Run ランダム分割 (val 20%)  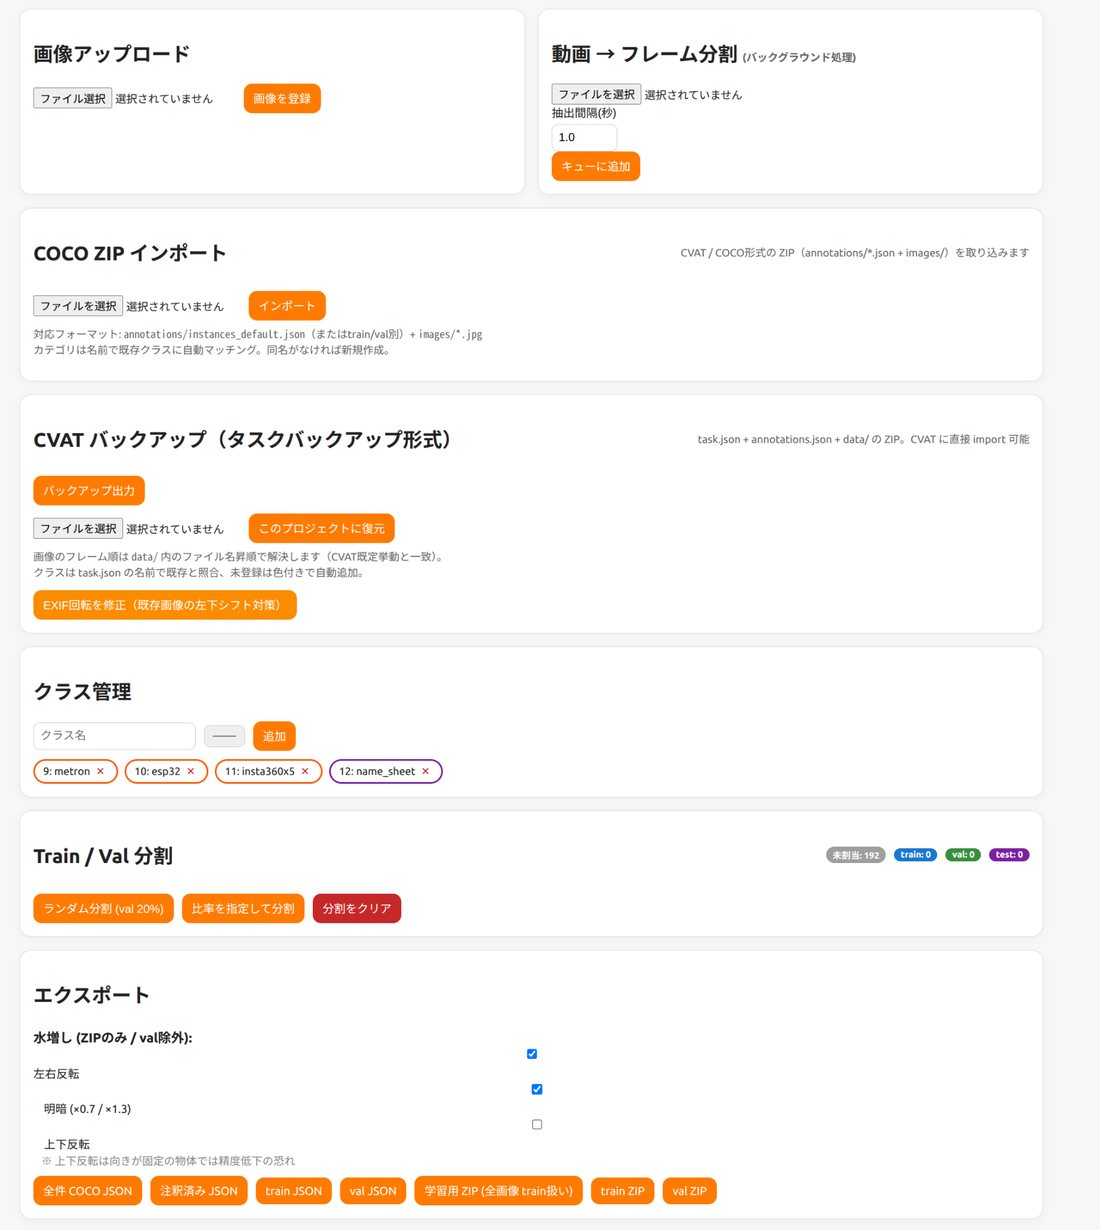coord(104,908)
